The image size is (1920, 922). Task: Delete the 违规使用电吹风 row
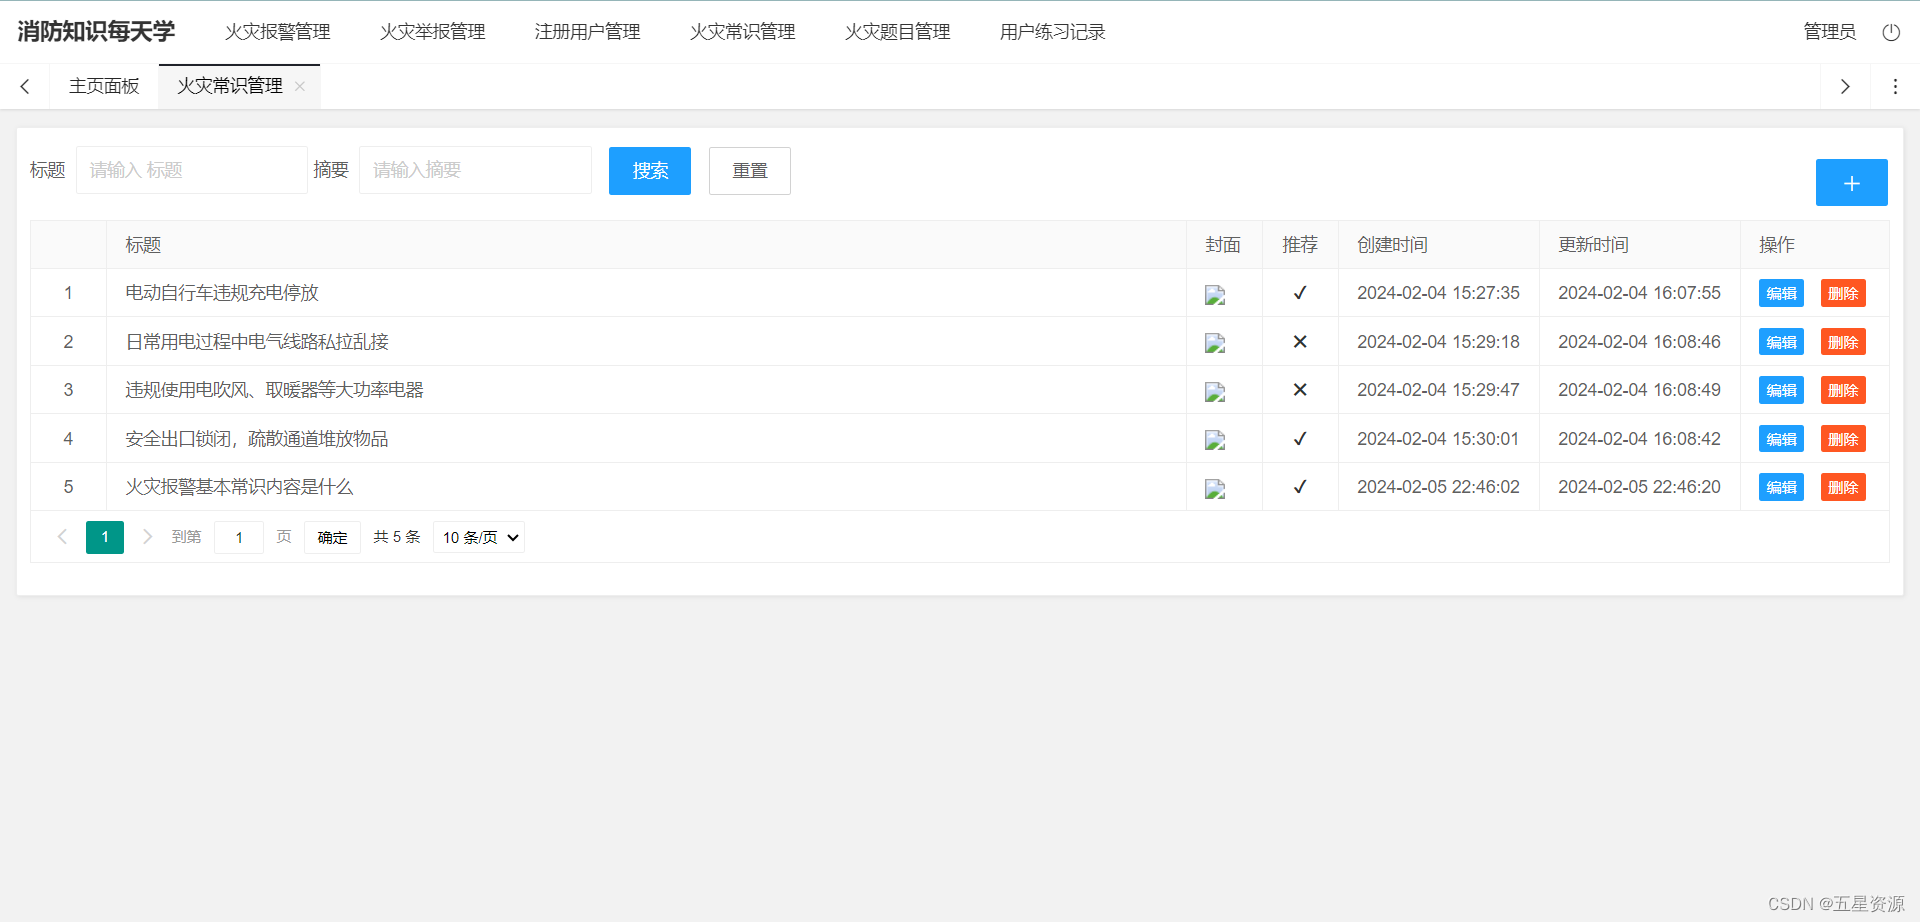coord(1843,390)
